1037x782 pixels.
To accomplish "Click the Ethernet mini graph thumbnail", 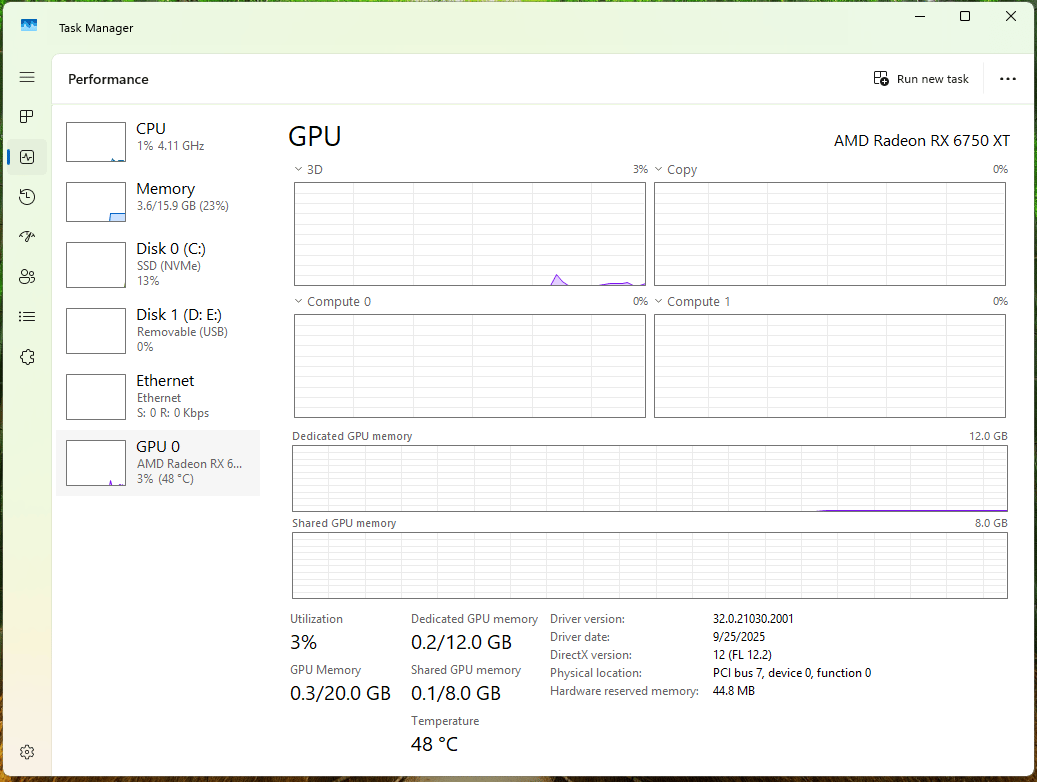I will pos(96,397).
